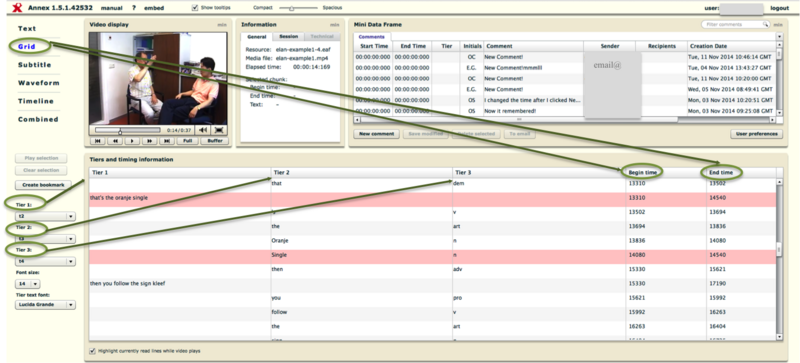
Task: Mute the video with the speaker icon
Action: click(x=203, y=130)
